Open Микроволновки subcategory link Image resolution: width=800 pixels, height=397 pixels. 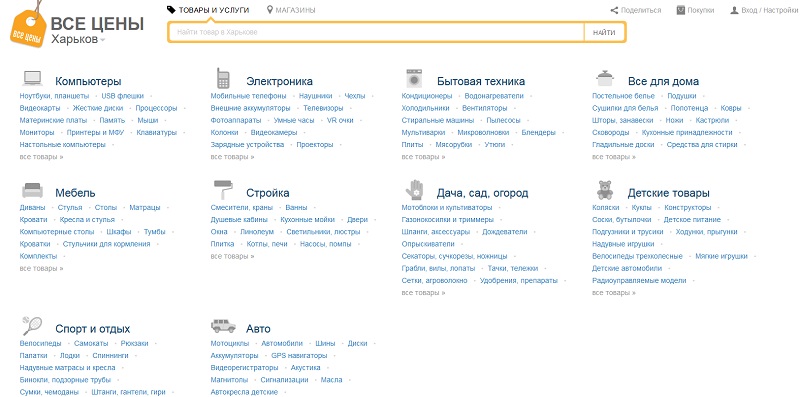483,132
